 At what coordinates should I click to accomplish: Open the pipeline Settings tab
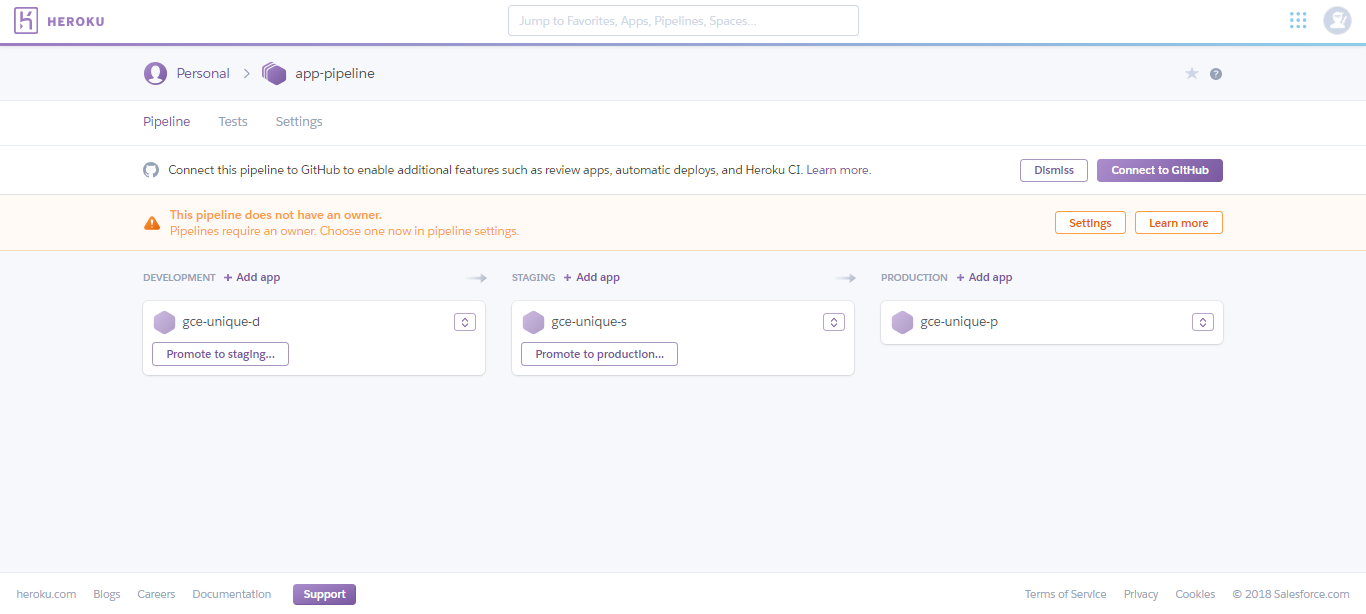pyautogui.click(x=299, y=122)
